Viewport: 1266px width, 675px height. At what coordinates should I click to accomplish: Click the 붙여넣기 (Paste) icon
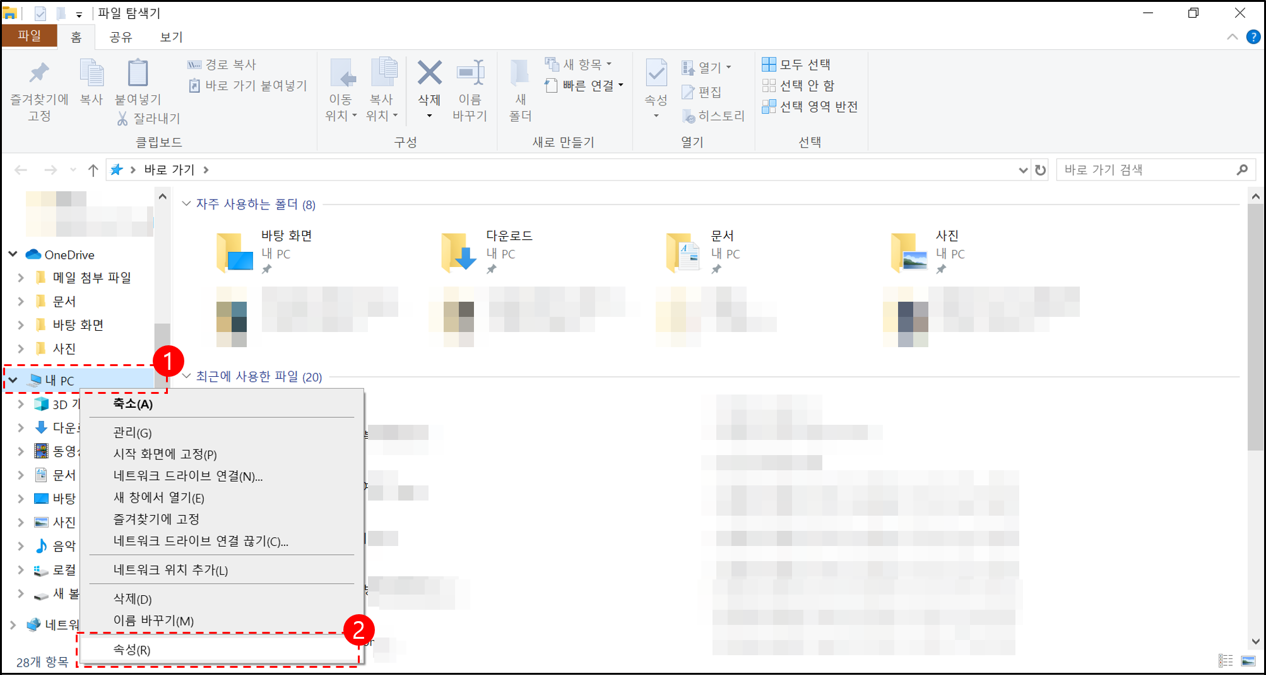pyautogui.click(x=137, y=88)
